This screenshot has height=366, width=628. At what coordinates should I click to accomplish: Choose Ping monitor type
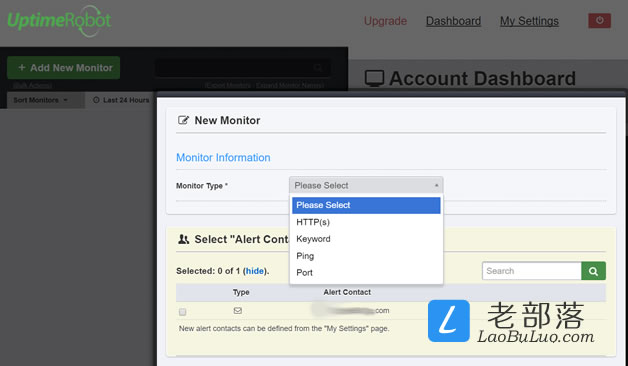(366, 255)
